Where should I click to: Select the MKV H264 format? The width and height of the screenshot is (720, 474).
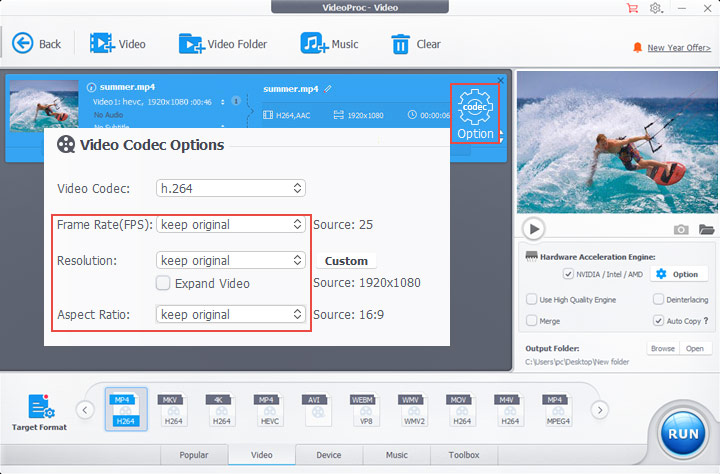[x=174, y=409]
